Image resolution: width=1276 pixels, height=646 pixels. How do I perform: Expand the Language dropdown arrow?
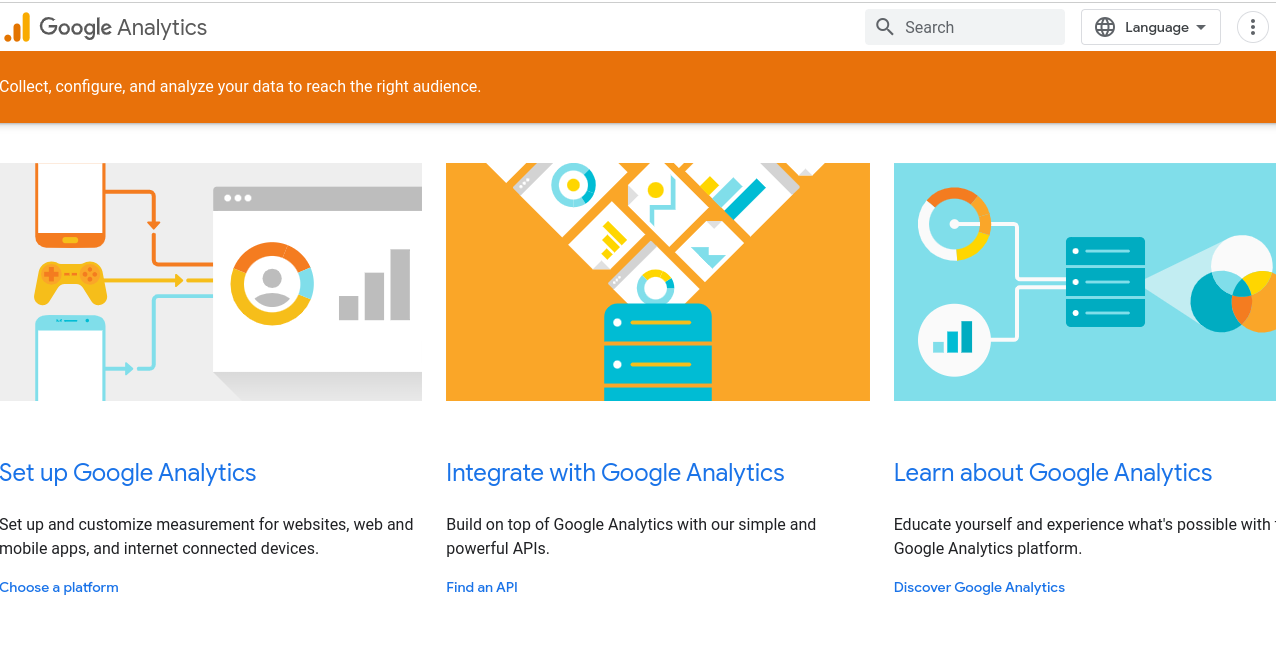tap(1201, 27)
